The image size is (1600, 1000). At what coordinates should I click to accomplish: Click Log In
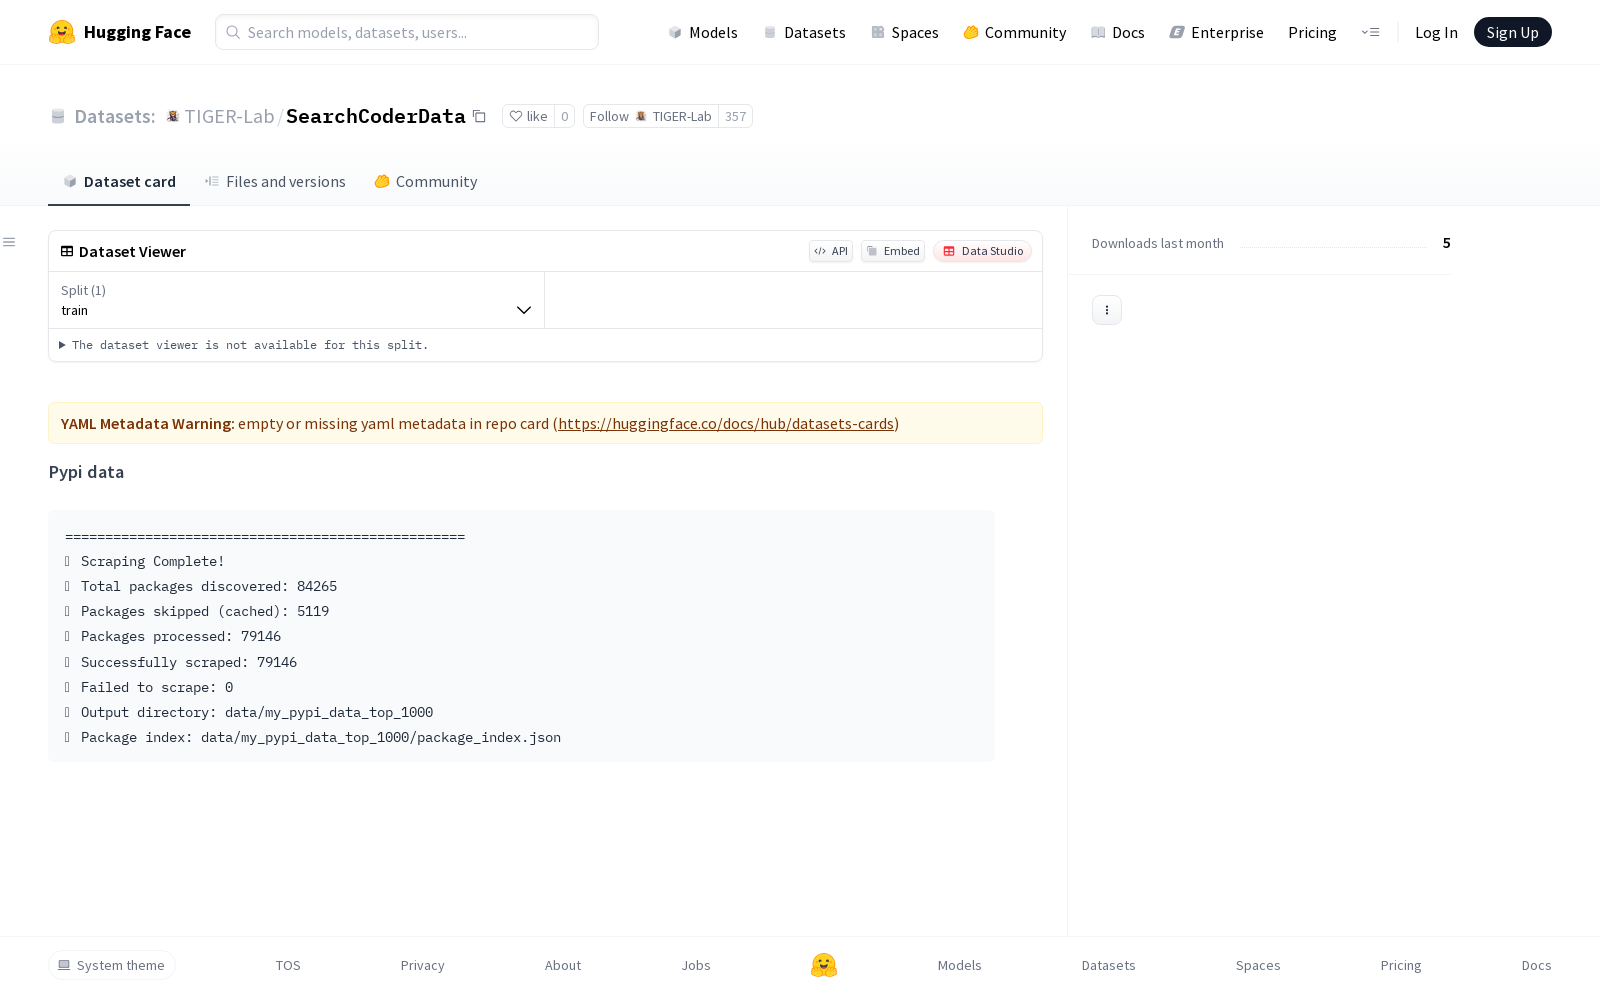[x=1436, y=32]
